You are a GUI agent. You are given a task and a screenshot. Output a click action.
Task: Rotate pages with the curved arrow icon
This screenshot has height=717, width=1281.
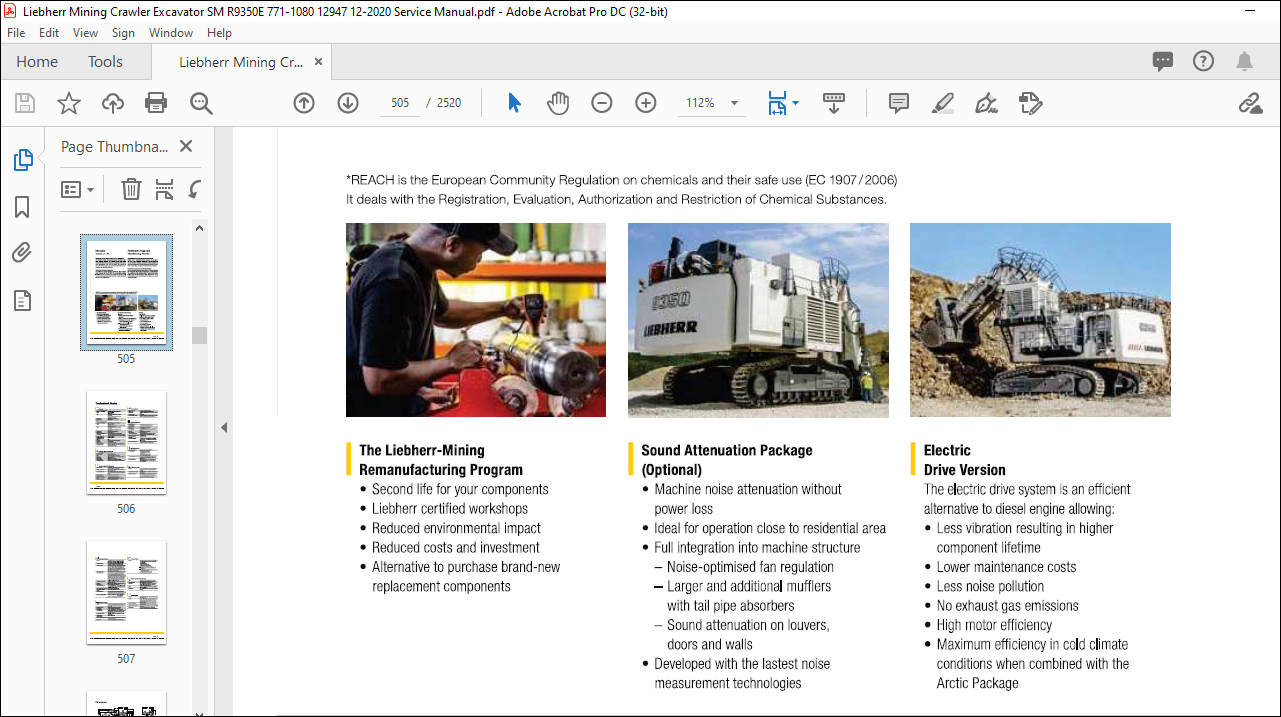[195, 189]
